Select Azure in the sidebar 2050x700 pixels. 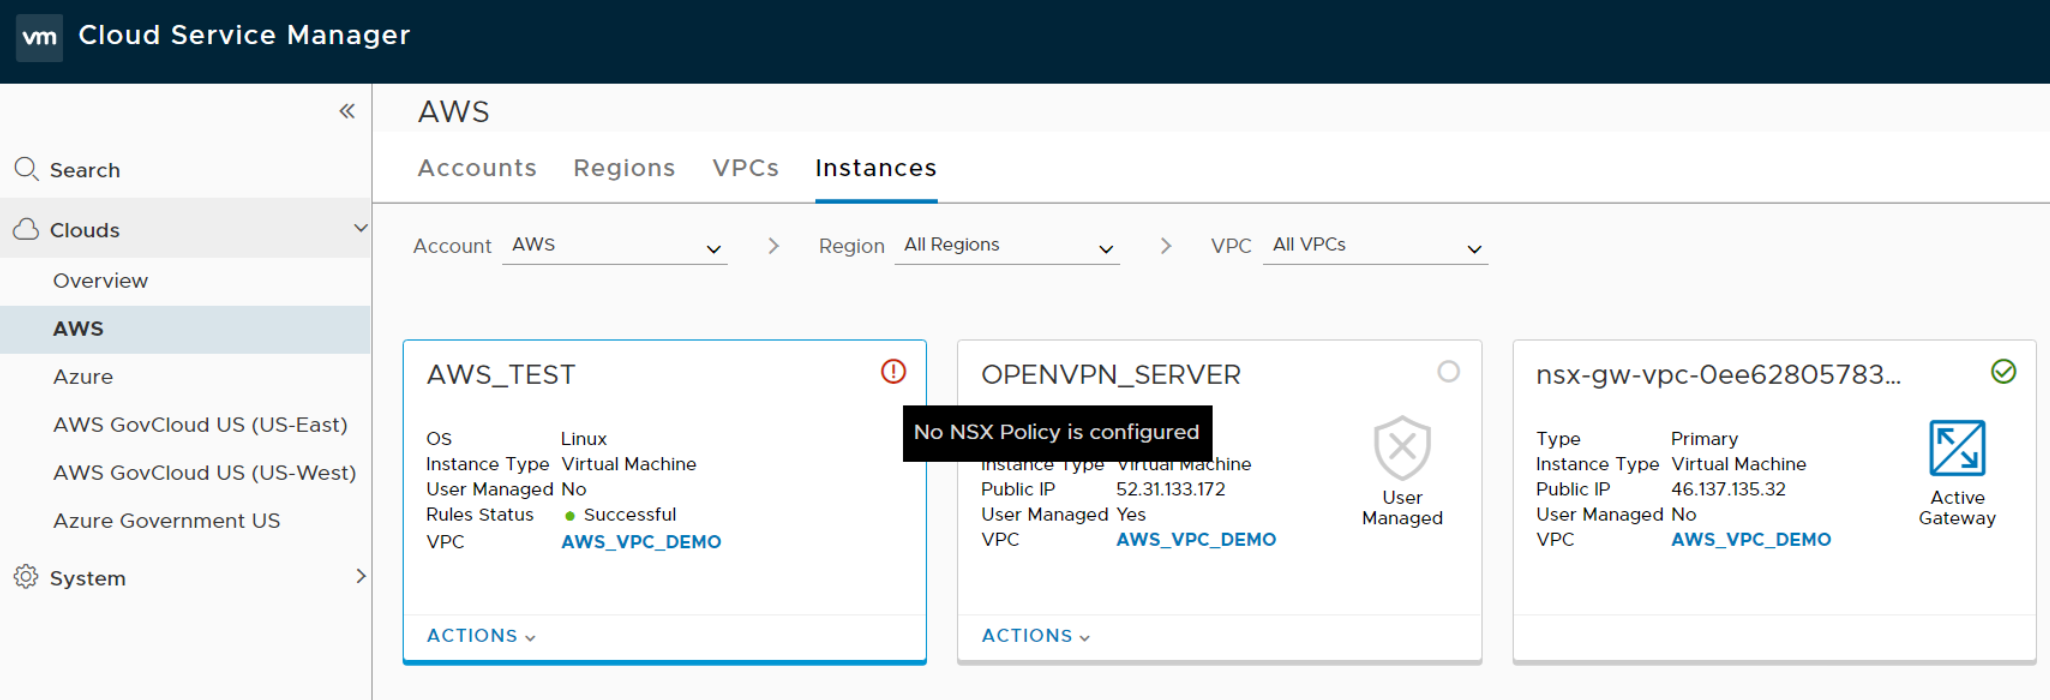pos(185,377)
